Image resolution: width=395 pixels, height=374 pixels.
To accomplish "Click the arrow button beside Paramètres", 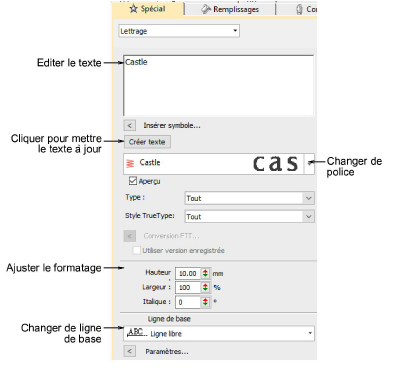I will click(130, 351).
